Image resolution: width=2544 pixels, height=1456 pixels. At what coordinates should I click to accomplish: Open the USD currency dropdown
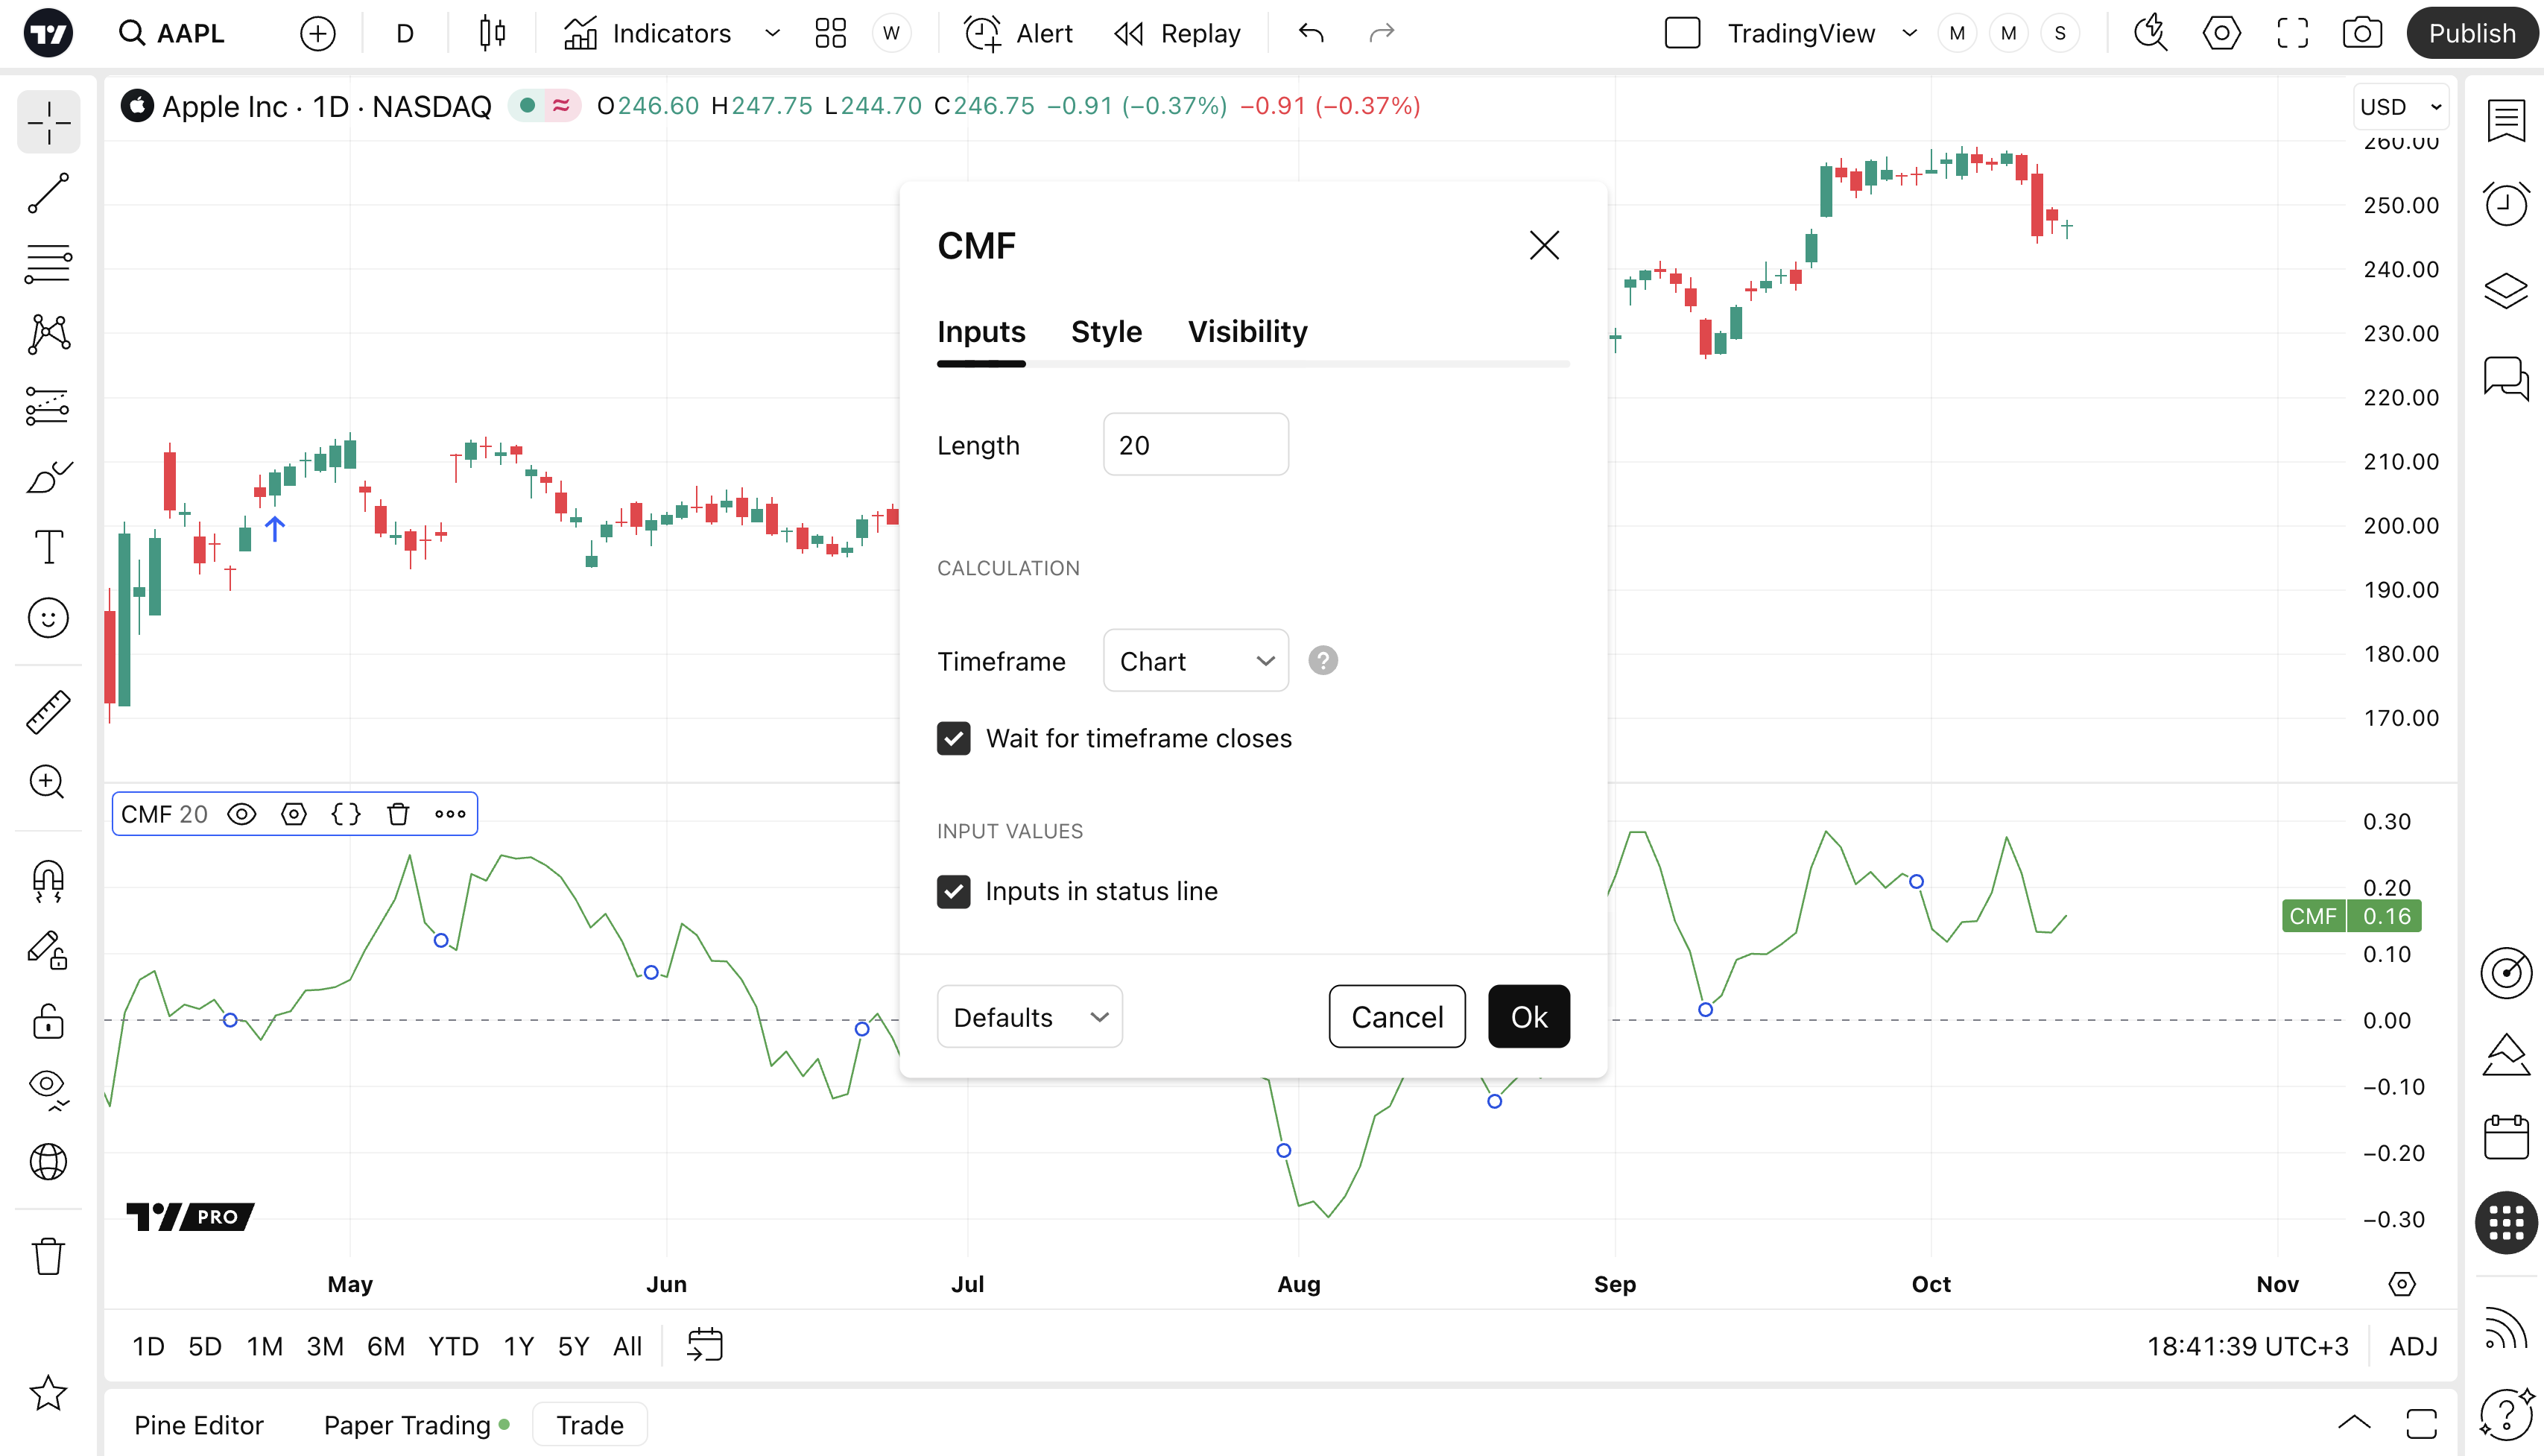(x=2400, y=107)
